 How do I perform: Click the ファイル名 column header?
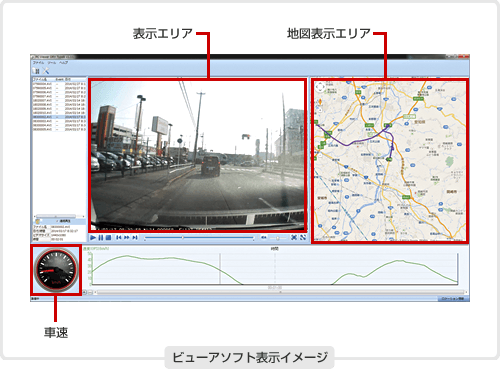coord(40,79)
